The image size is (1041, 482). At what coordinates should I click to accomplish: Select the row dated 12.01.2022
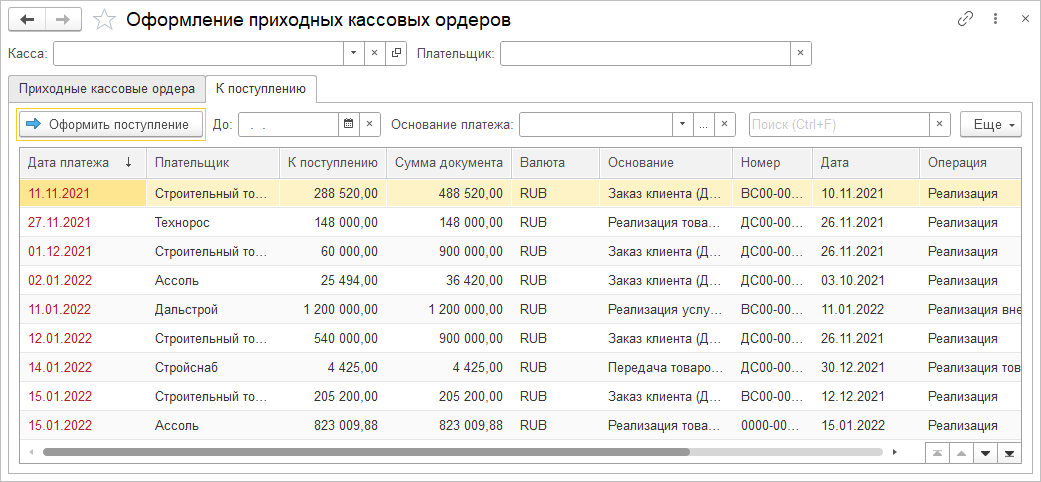click(x=520, y=339)
